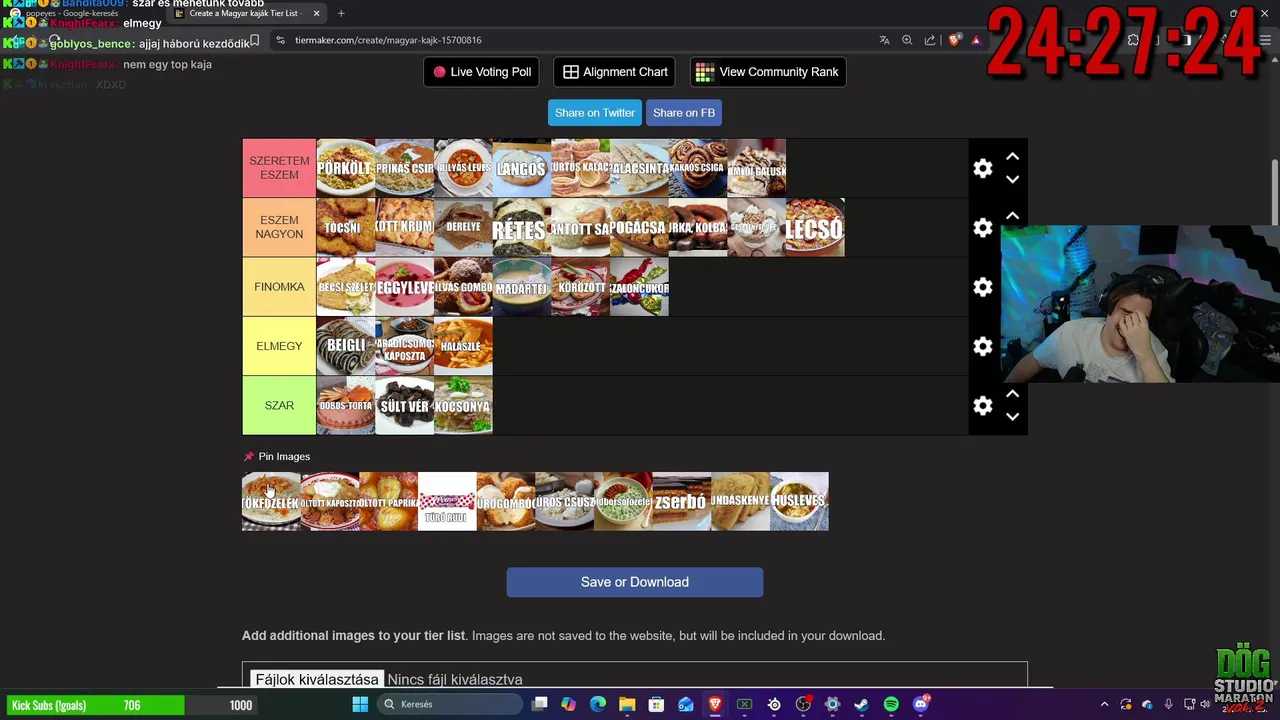Move SZERETEM ESZEM tier down
This screenshot has width=1280, height=720.
1012,180
